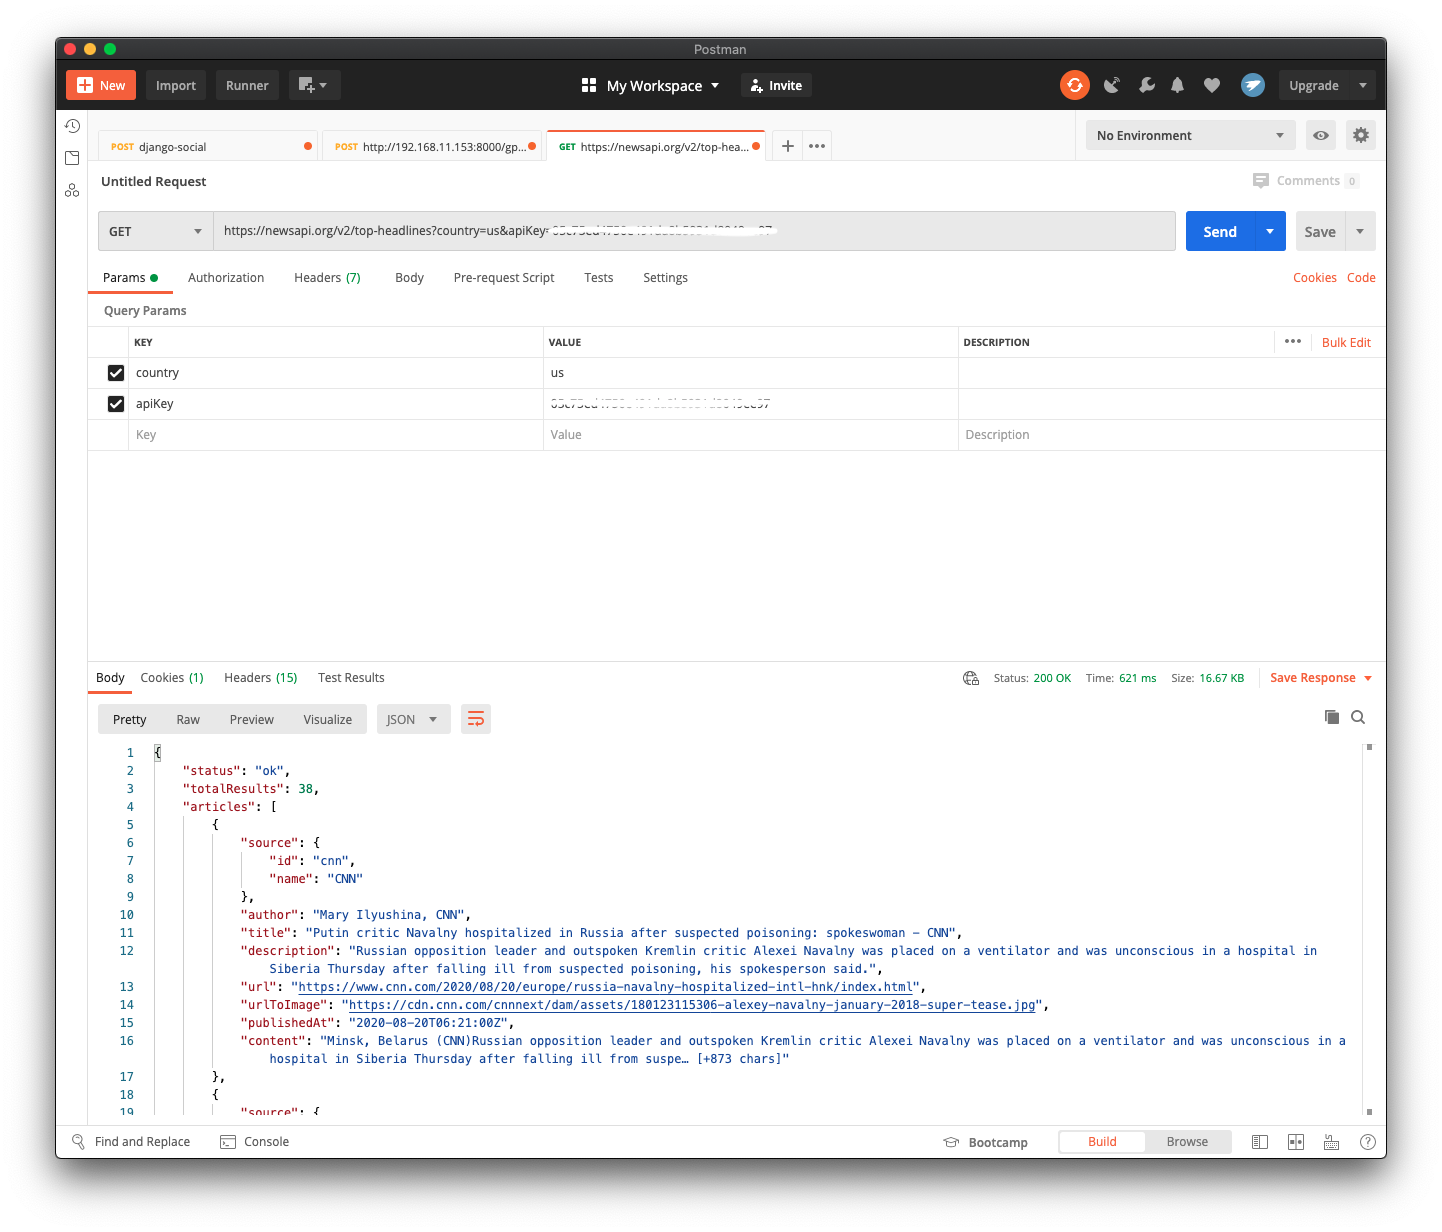Image resolution: width=1442 pixels, height=1232 pixels.
Task: Click the network information globe icon
Action: pyautogui.click(x=971, y=678)
